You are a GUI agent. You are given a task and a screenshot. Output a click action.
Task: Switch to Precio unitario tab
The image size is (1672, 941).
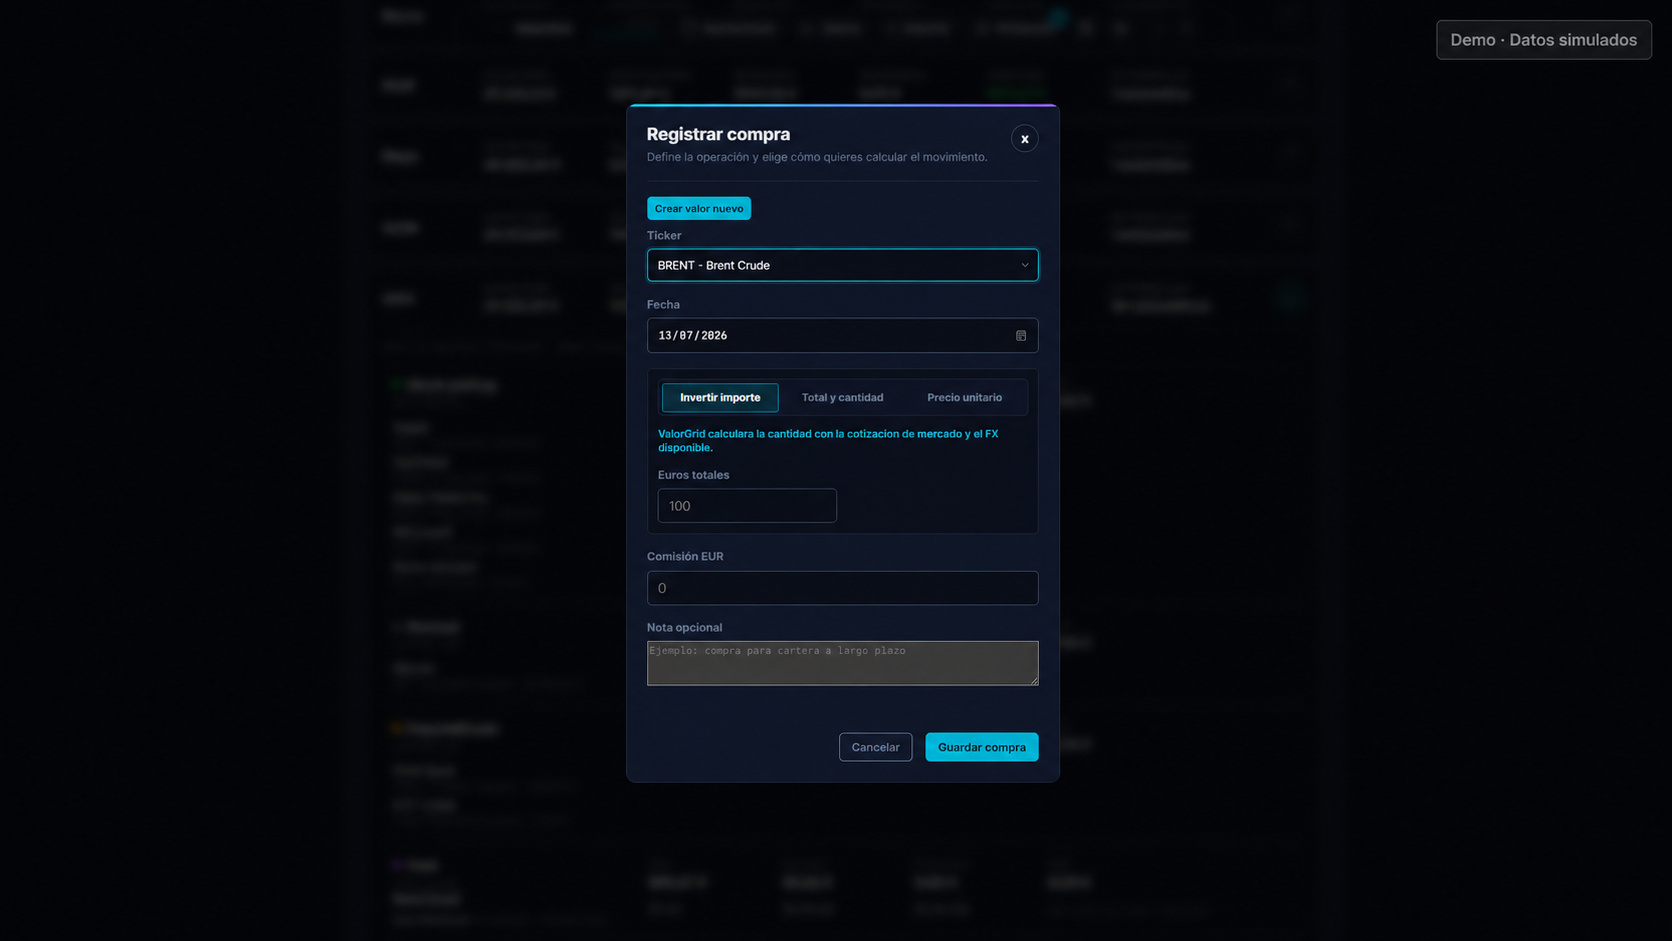pos(964,397)
